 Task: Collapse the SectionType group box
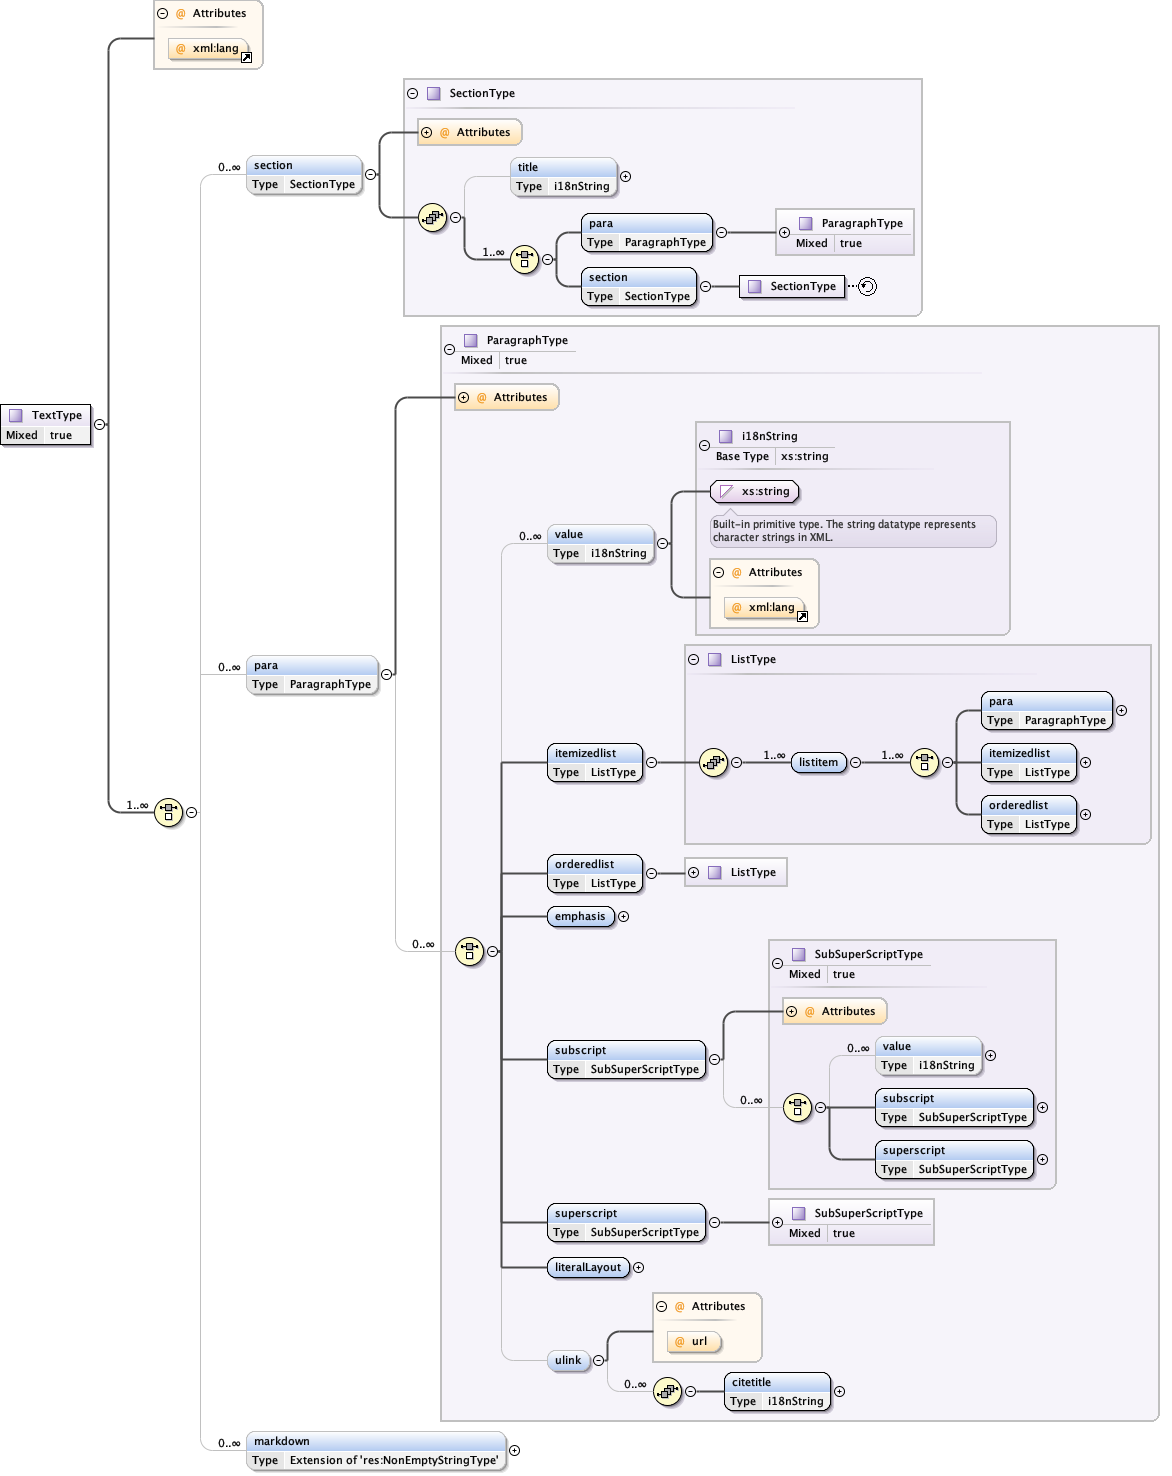pos(412,93)
